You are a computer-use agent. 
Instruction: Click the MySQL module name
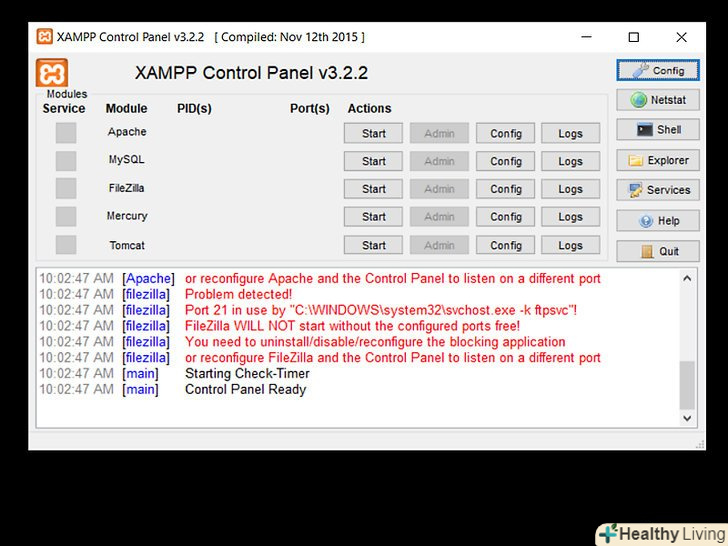[126, 160]
